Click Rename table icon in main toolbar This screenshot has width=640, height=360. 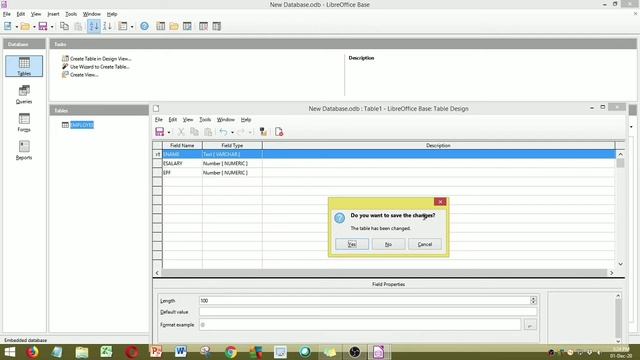pyautogui.click(x=217, y=27)
